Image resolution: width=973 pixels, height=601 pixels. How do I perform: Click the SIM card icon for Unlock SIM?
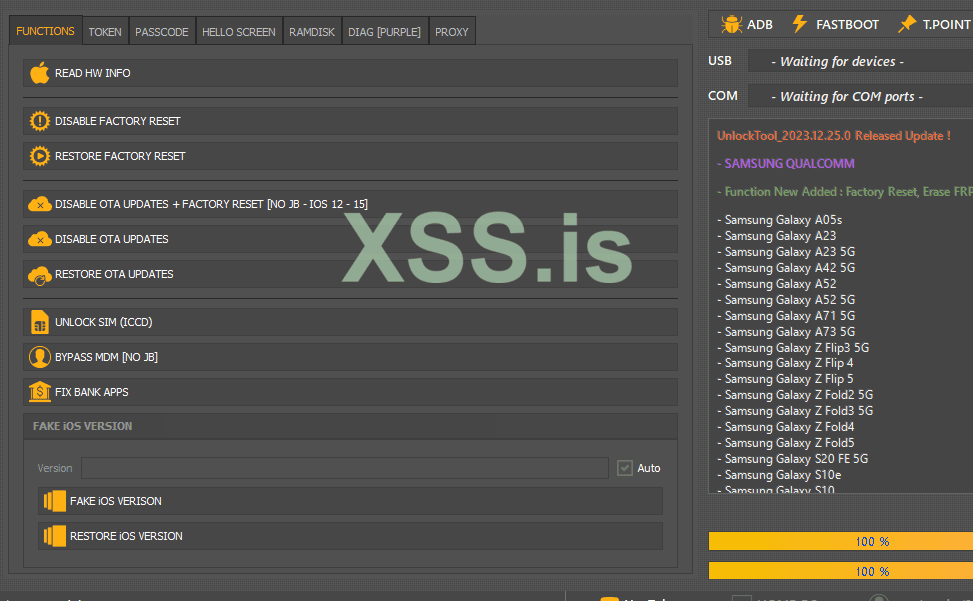click(39, 322)
